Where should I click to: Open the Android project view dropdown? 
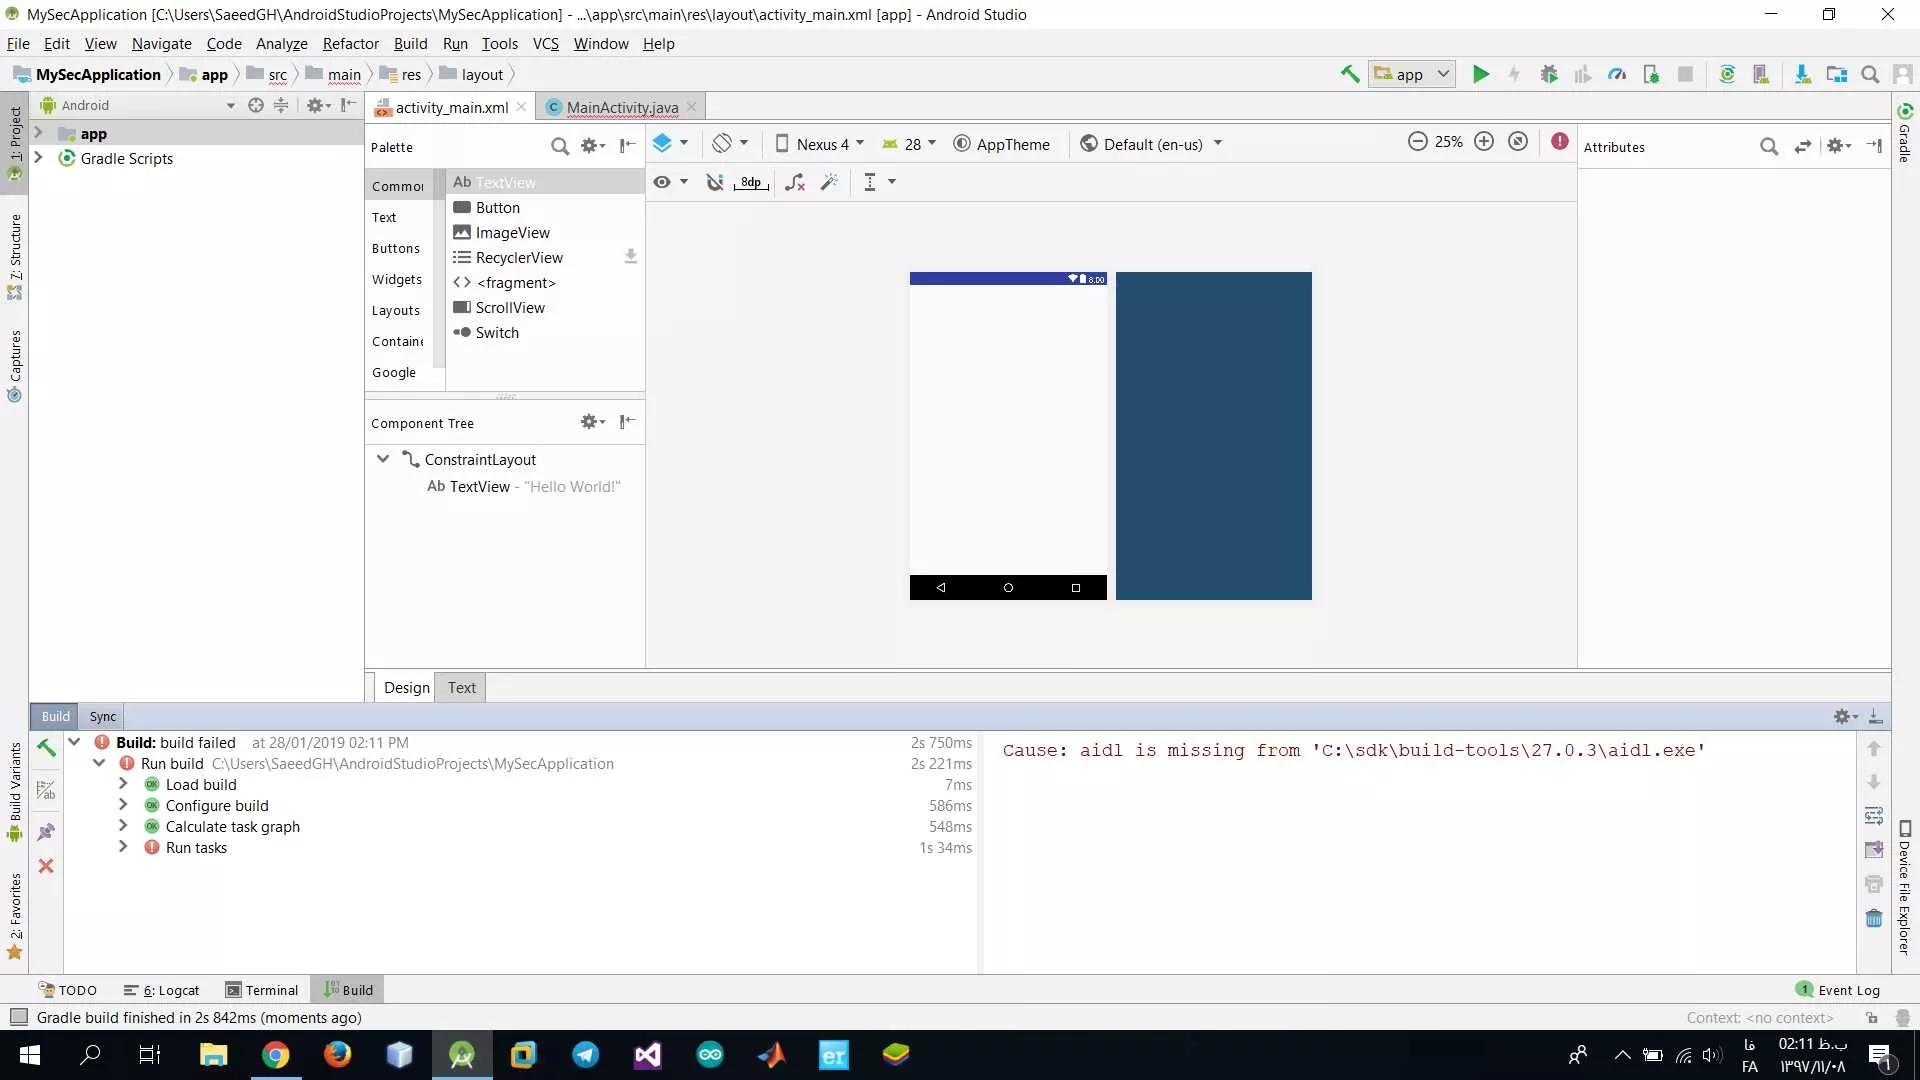(x=138, y=105)
